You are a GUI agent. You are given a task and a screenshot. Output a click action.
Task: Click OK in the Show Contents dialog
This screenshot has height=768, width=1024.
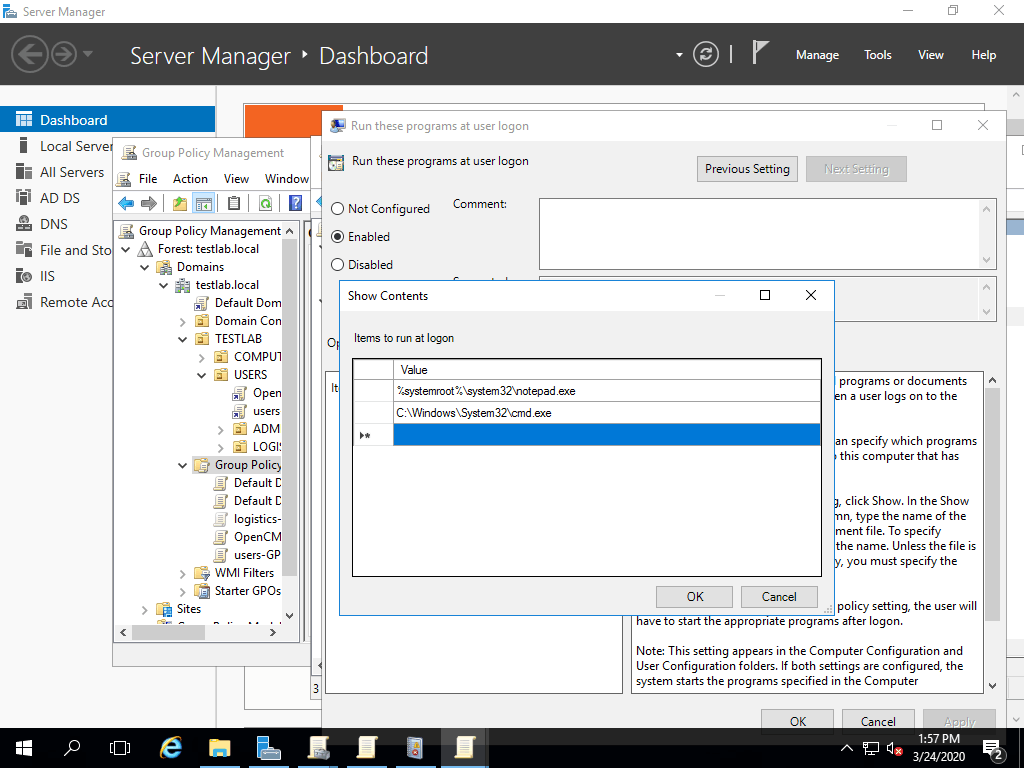click(695, 596)
